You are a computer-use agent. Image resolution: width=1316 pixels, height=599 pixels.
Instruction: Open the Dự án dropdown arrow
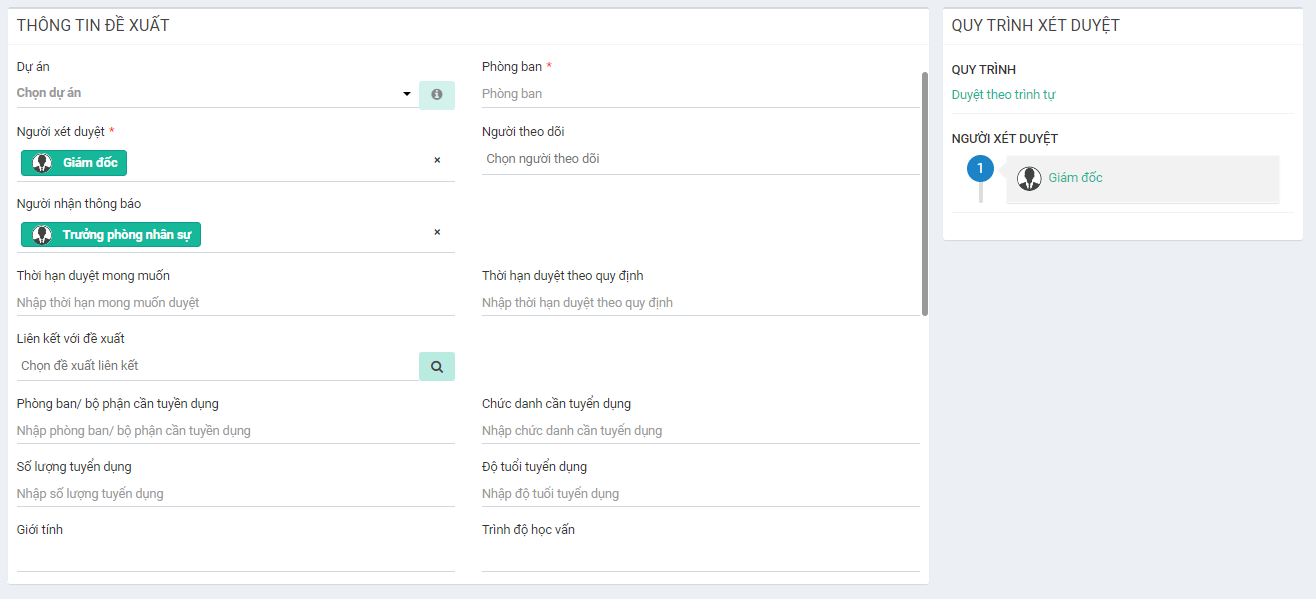(407, 94)
